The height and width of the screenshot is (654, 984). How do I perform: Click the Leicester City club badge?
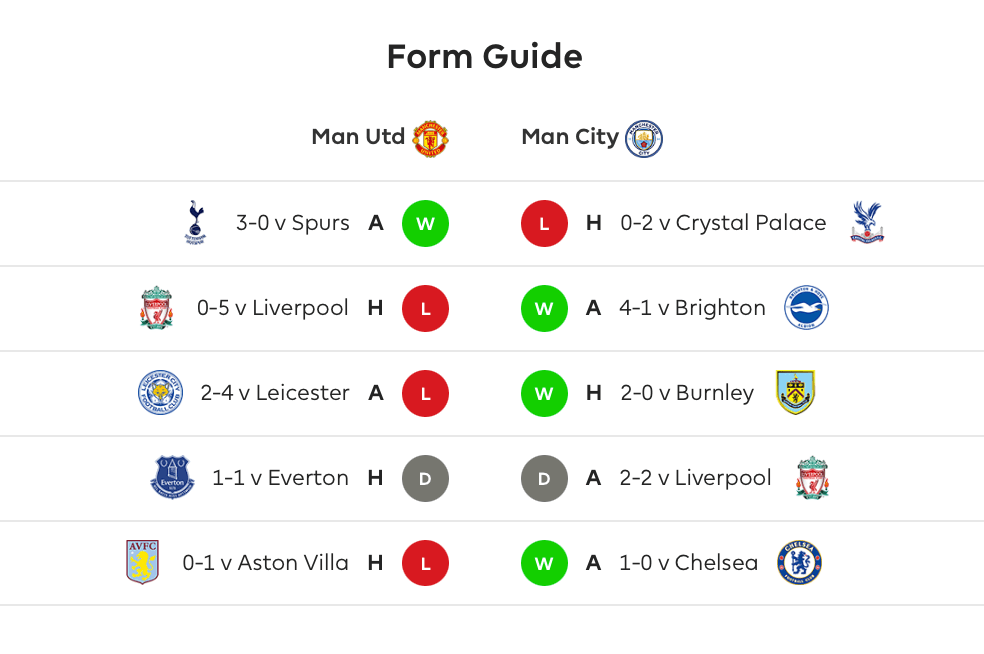(160, 393)
